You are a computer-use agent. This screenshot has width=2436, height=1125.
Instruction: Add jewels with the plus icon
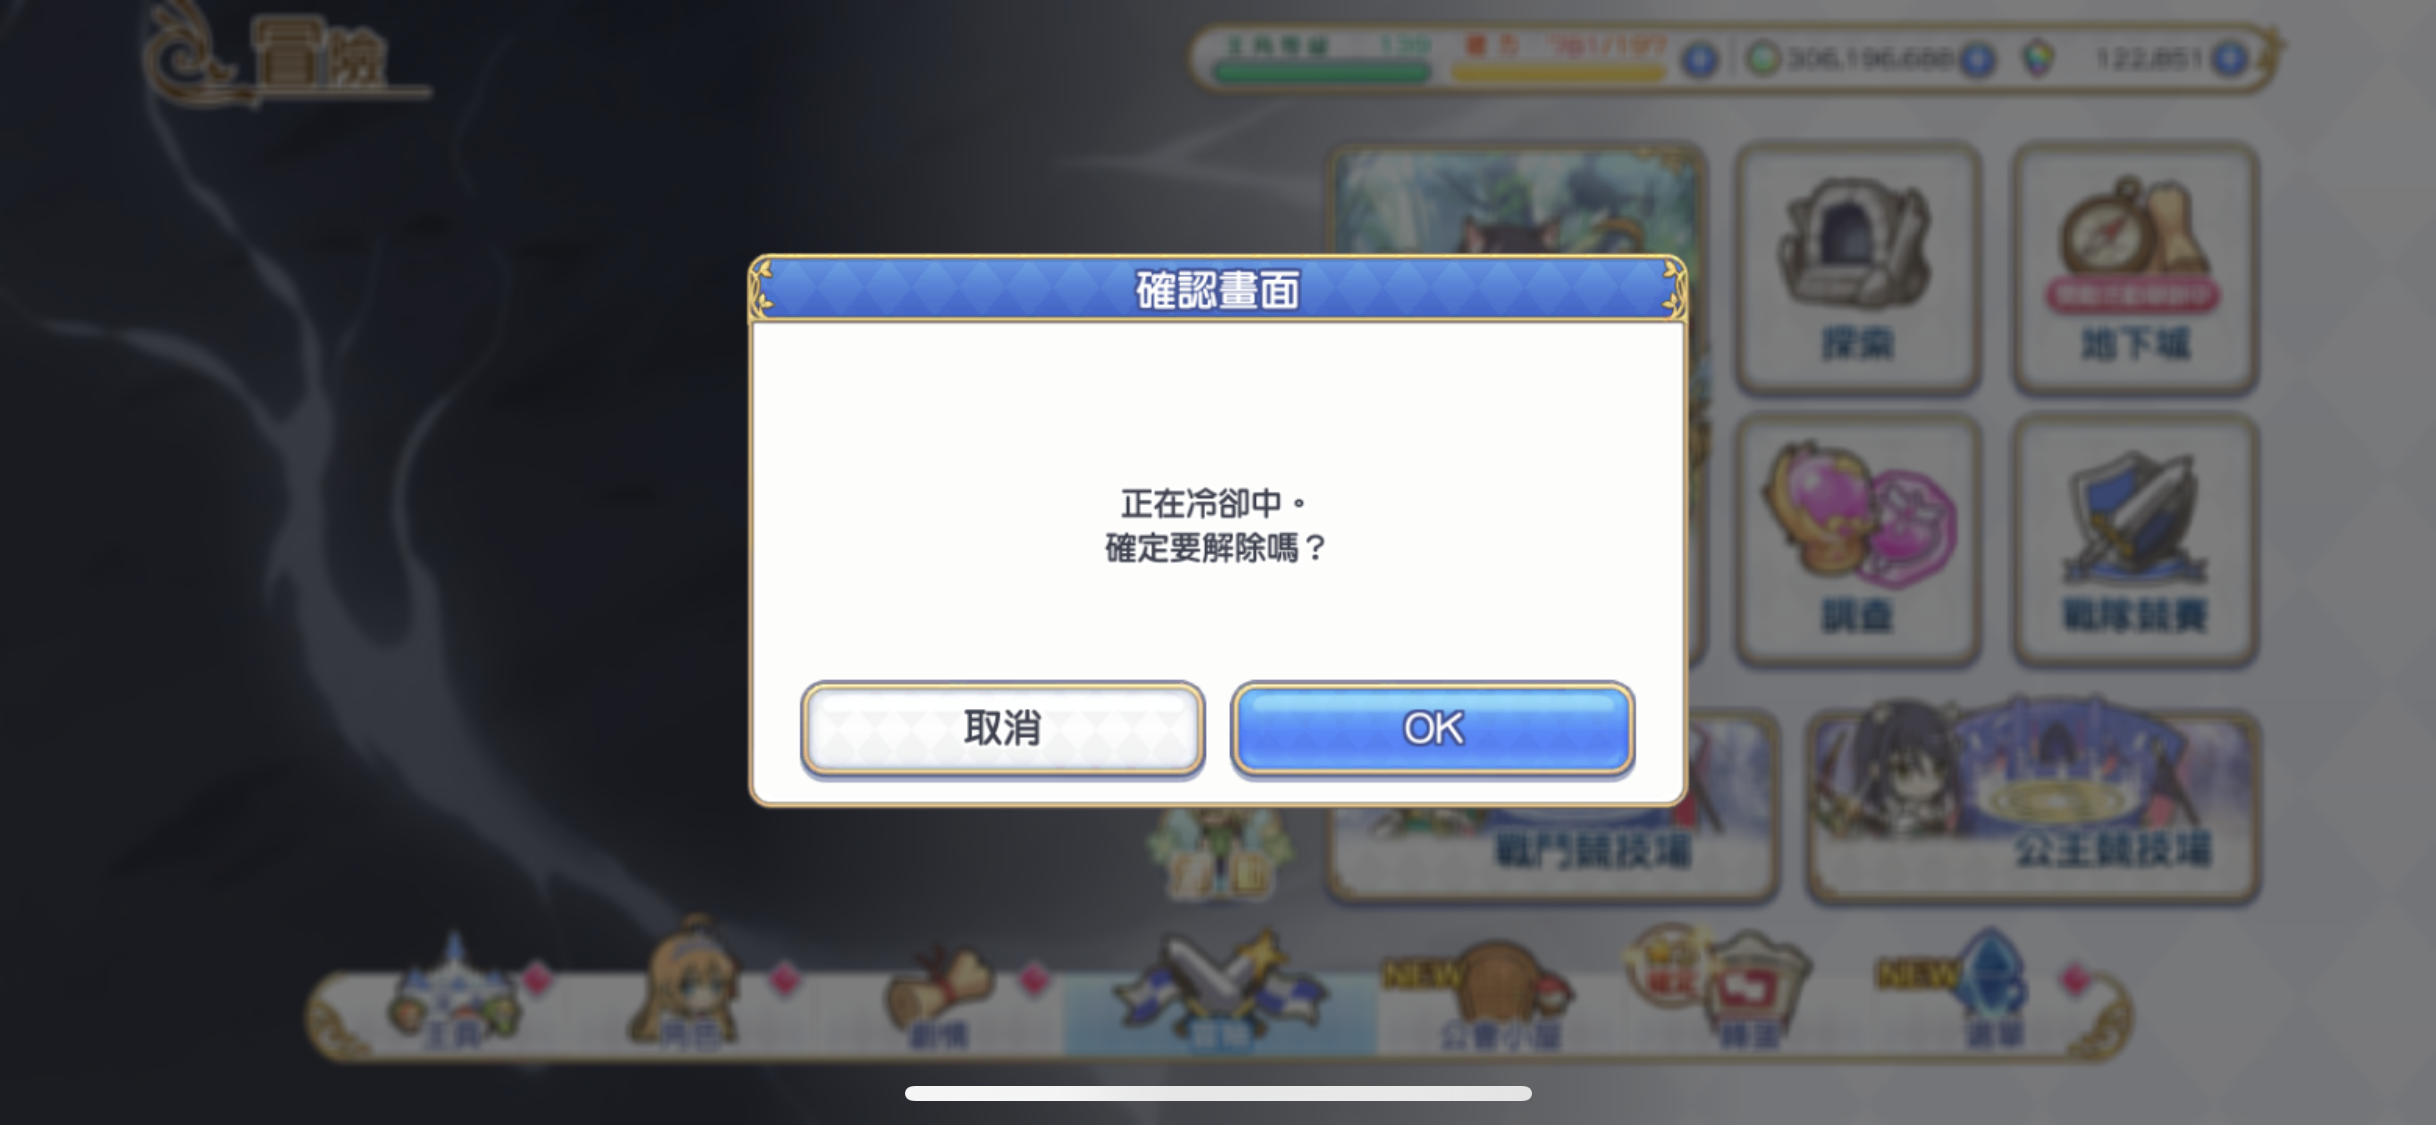point(2230,60)
